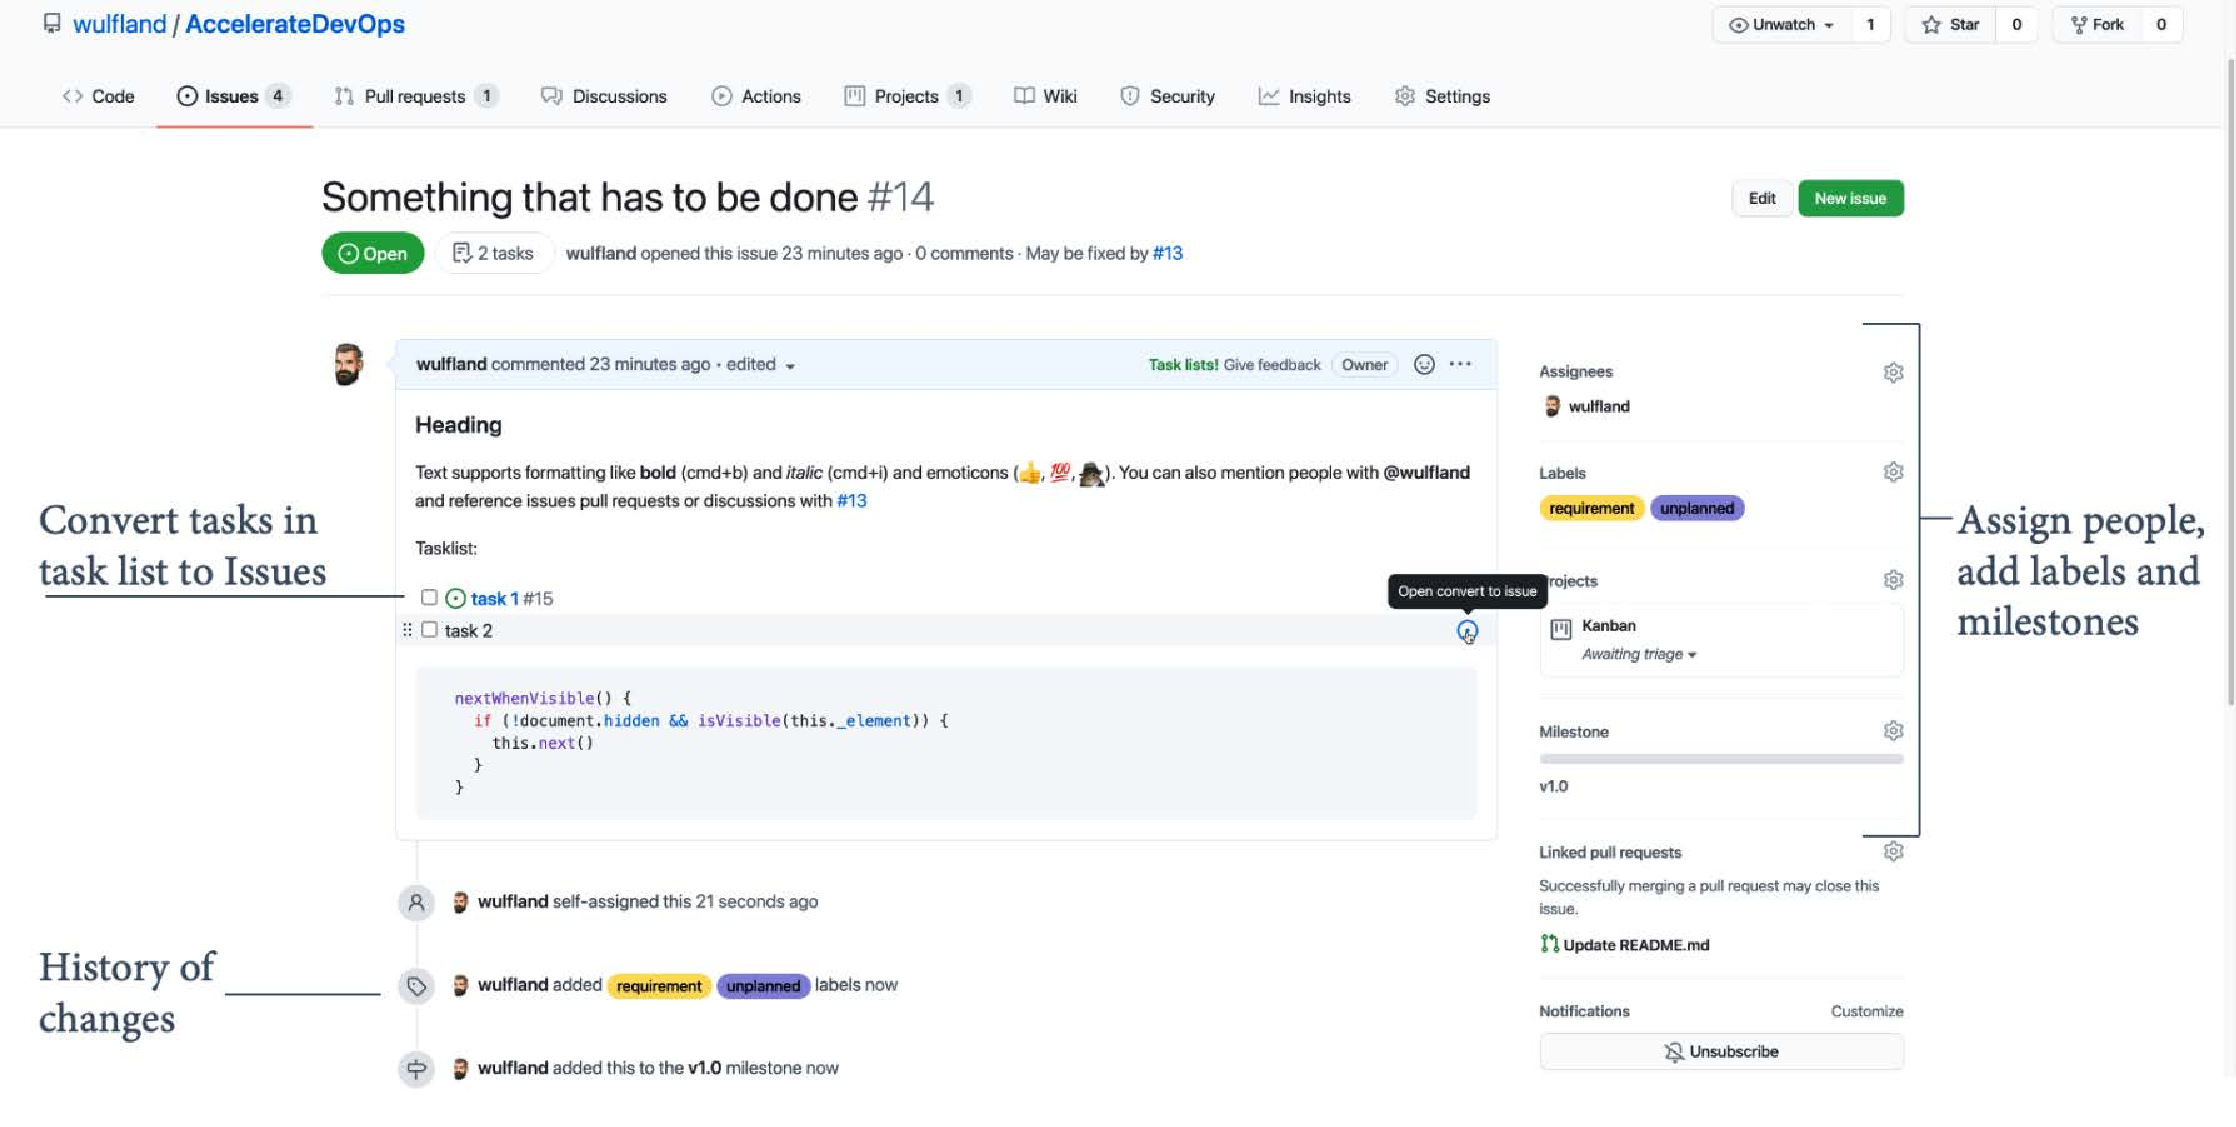Click wulfland's avatar beside the comment
2236x1127 pixels.
click(x=348, y=364)
